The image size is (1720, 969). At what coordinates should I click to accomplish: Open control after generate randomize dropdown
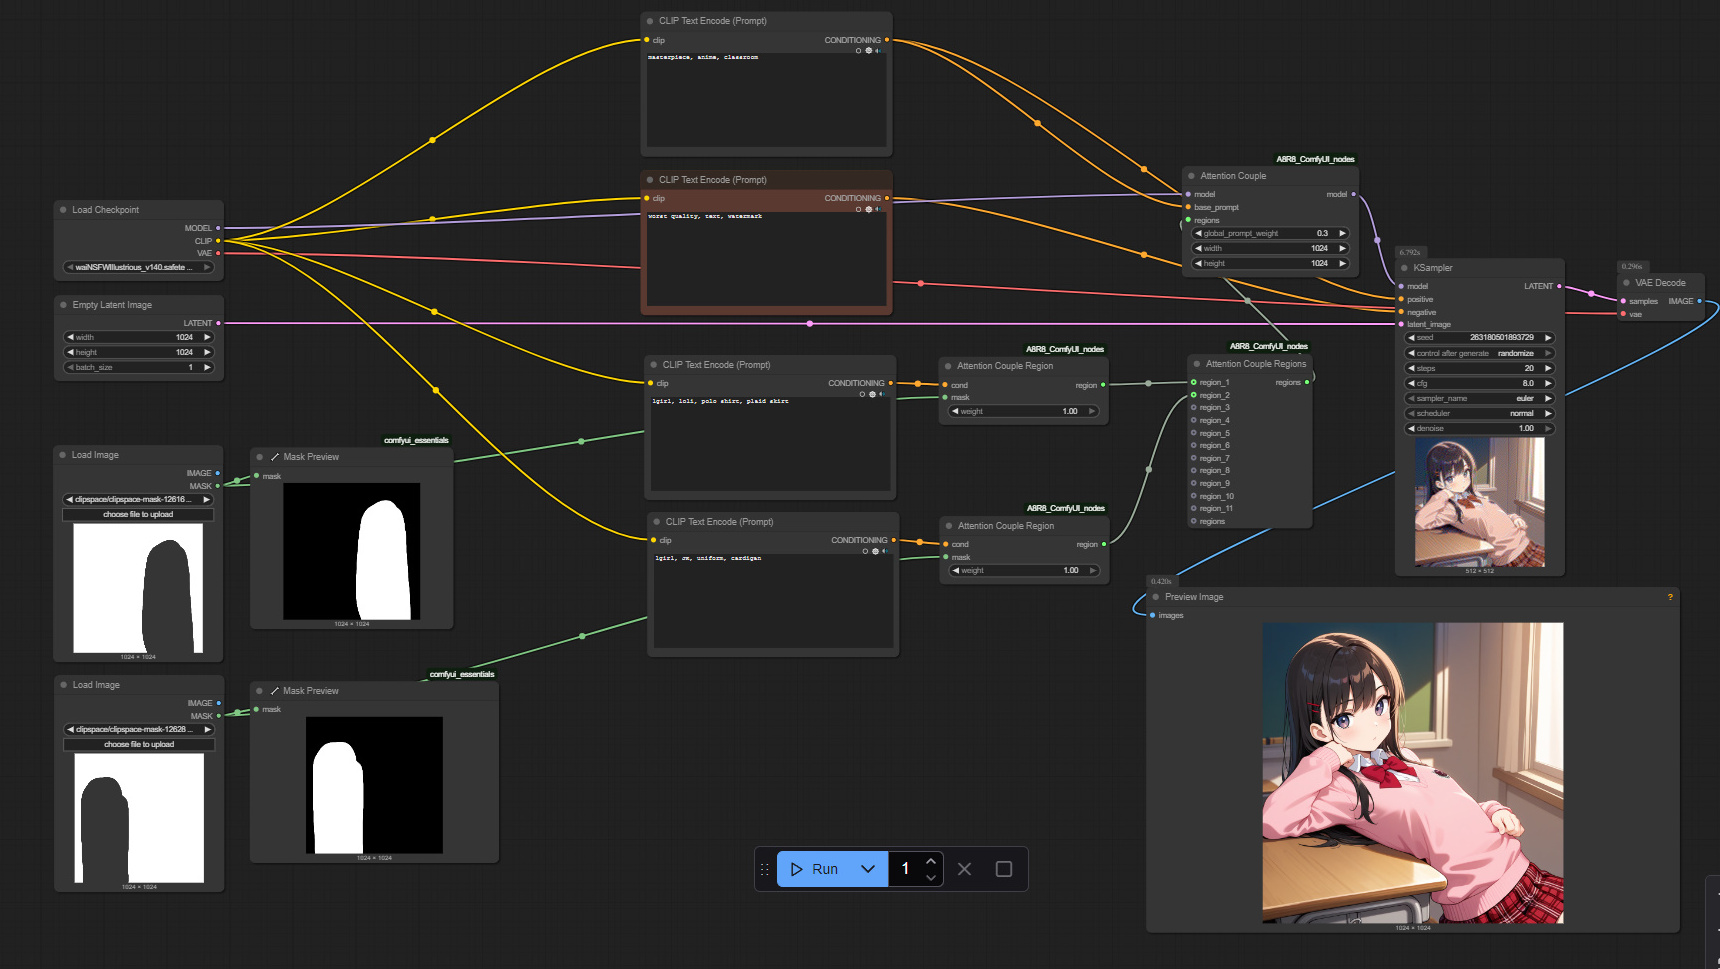click(1480, 353)
